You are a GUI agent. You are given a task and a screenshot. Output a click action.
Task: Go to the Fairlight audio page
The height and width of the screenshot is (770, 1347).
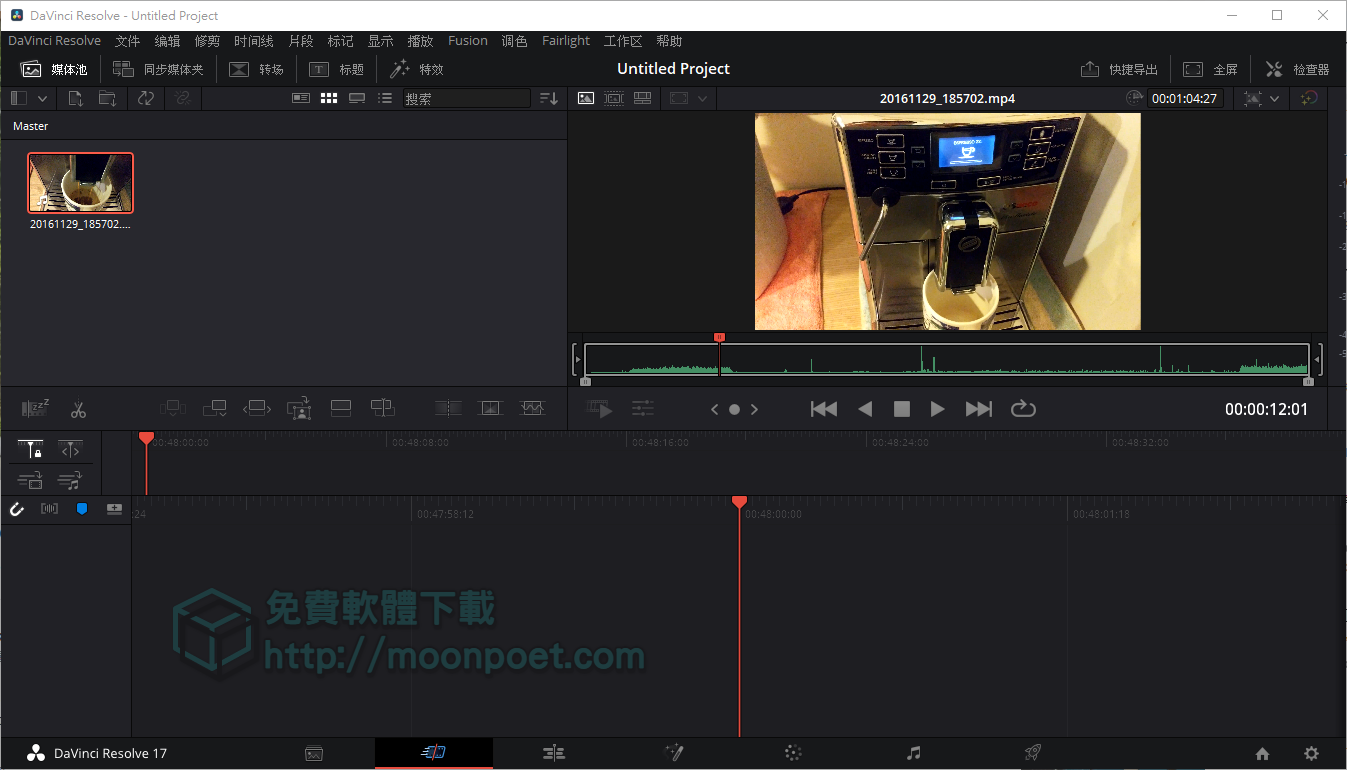(913, 752)
